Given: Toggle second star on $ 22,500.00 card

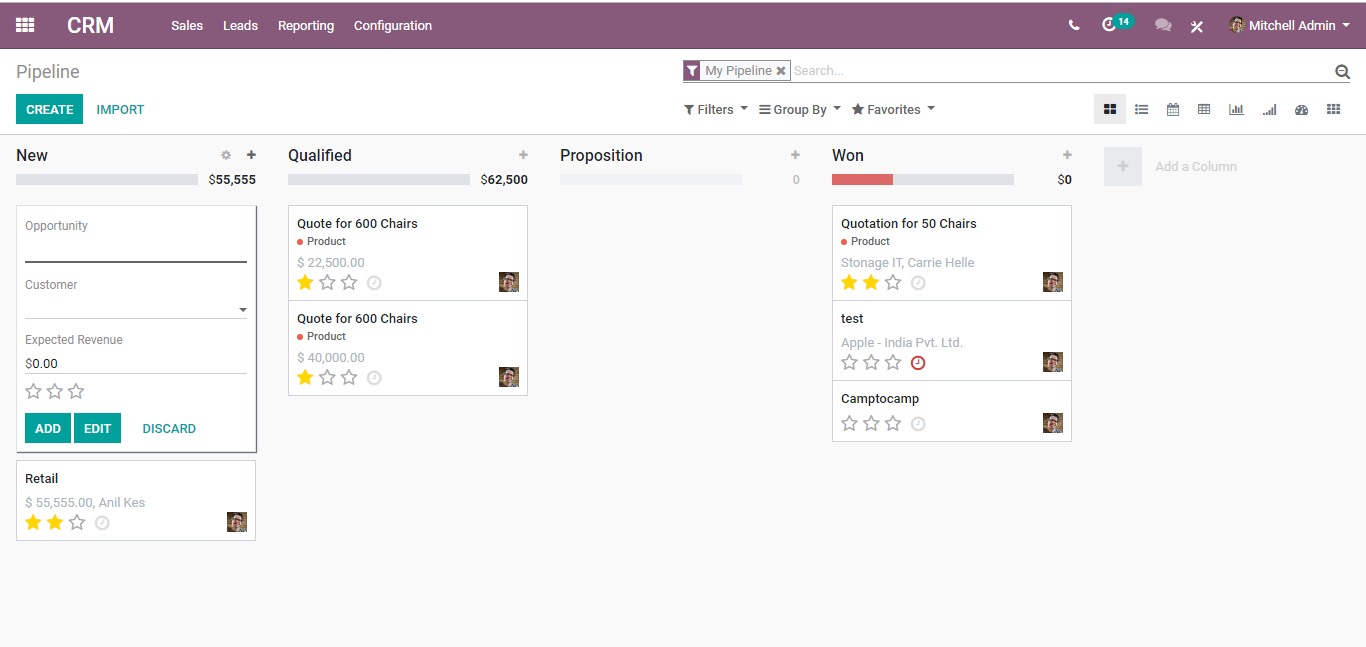Looking at the screenshot, I should coord(327,282).
